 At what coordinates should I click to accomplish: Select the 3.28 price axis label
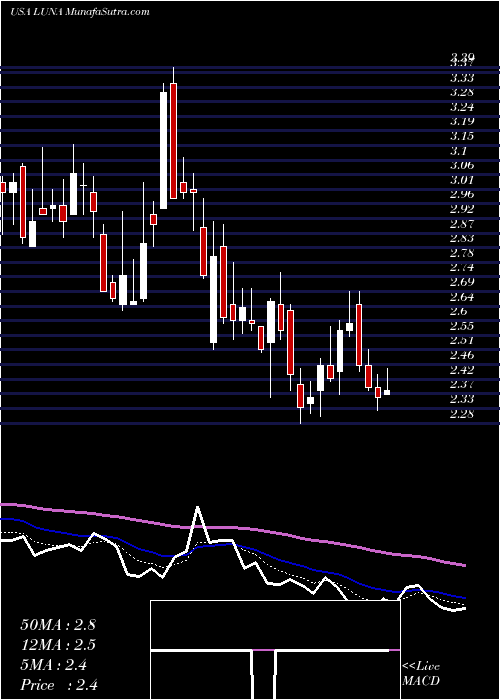pos(462,93)
